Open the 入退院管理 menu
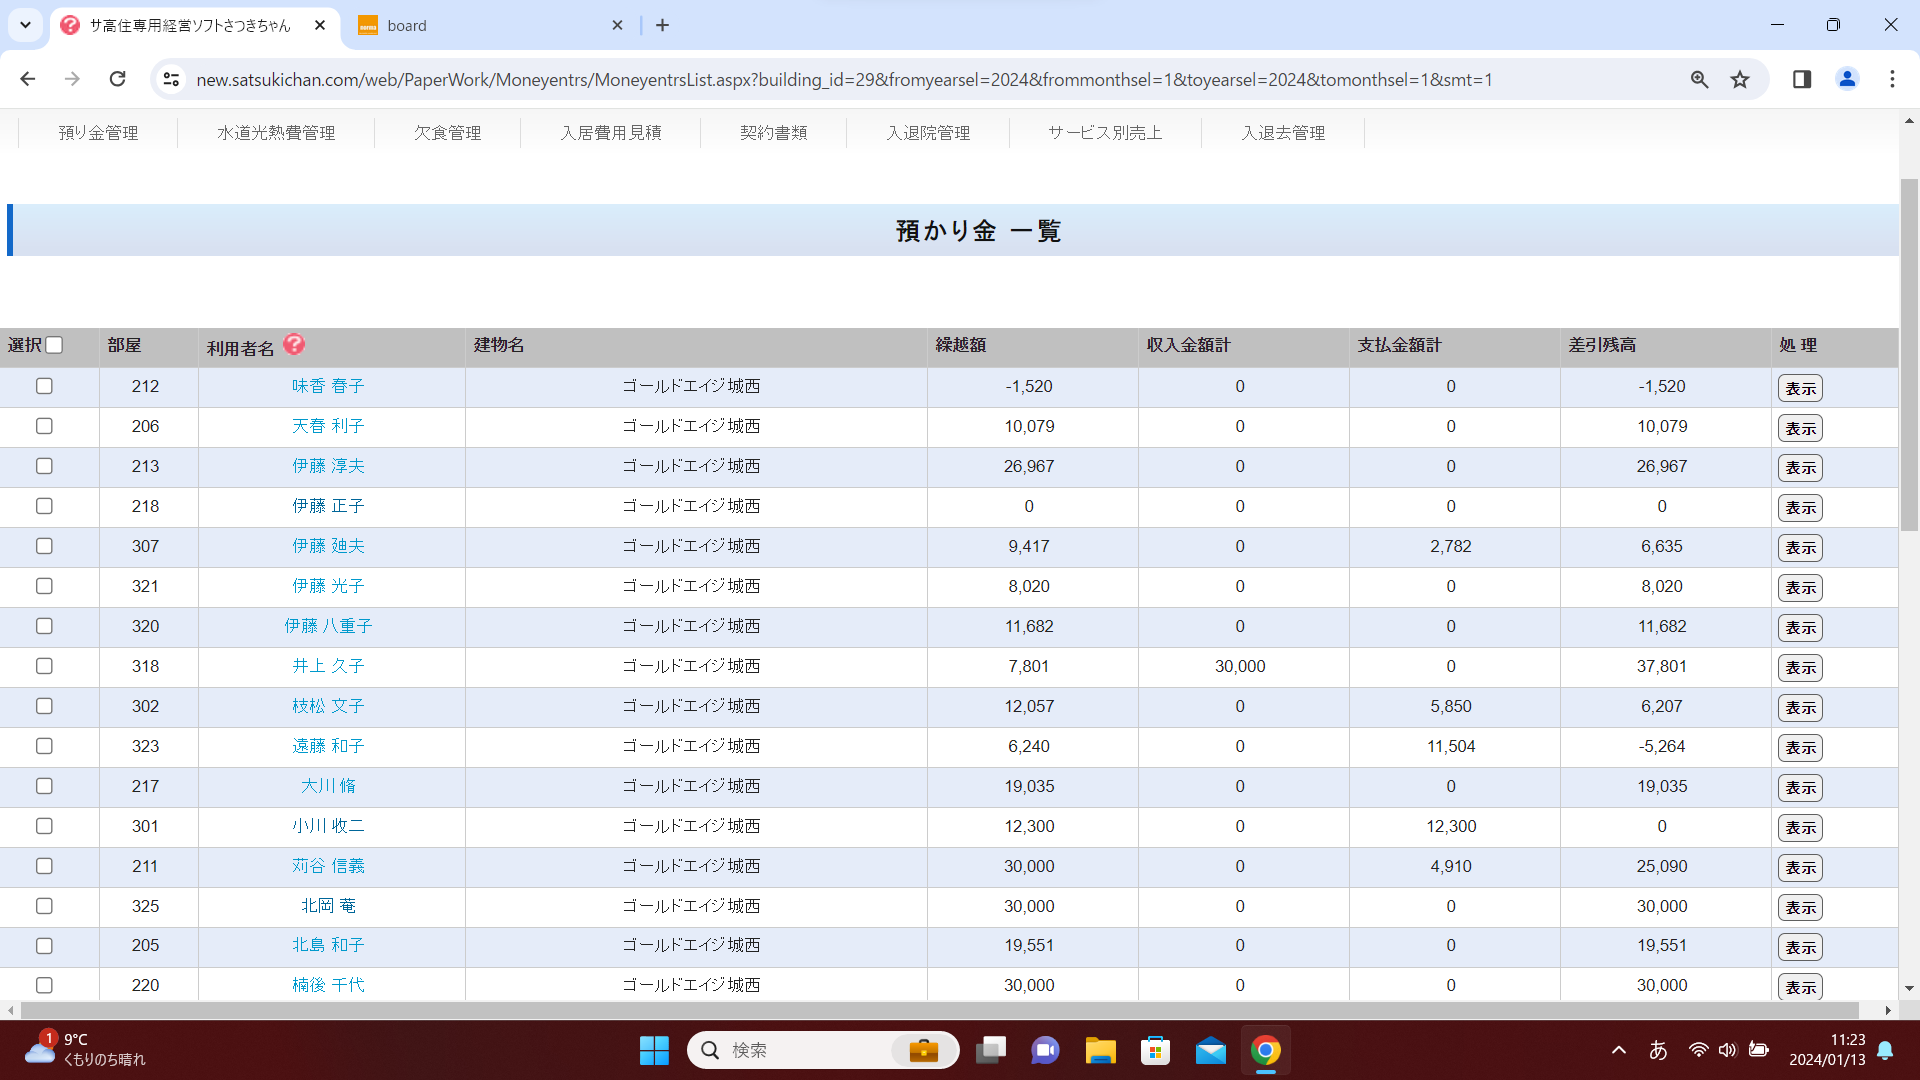 coord(927,133)
